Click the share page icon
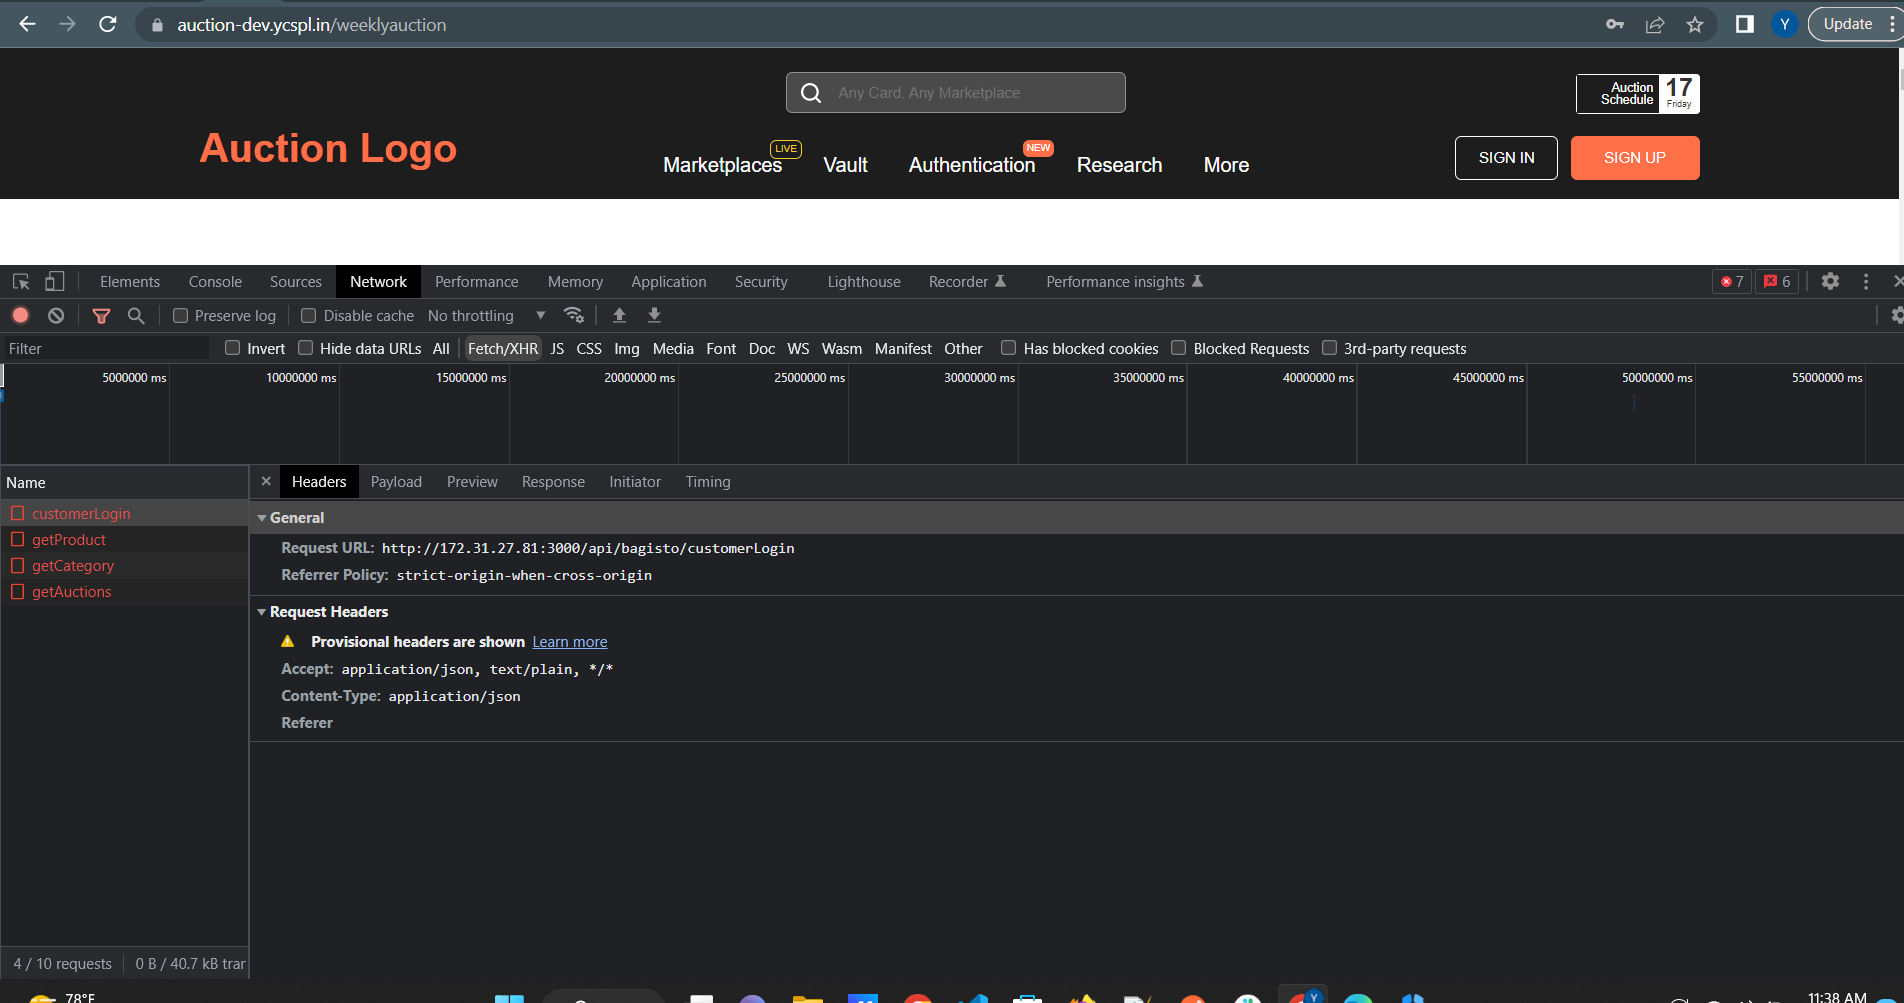Viewport: 1904px width, 1003px height. click(x=1655, y=24)
